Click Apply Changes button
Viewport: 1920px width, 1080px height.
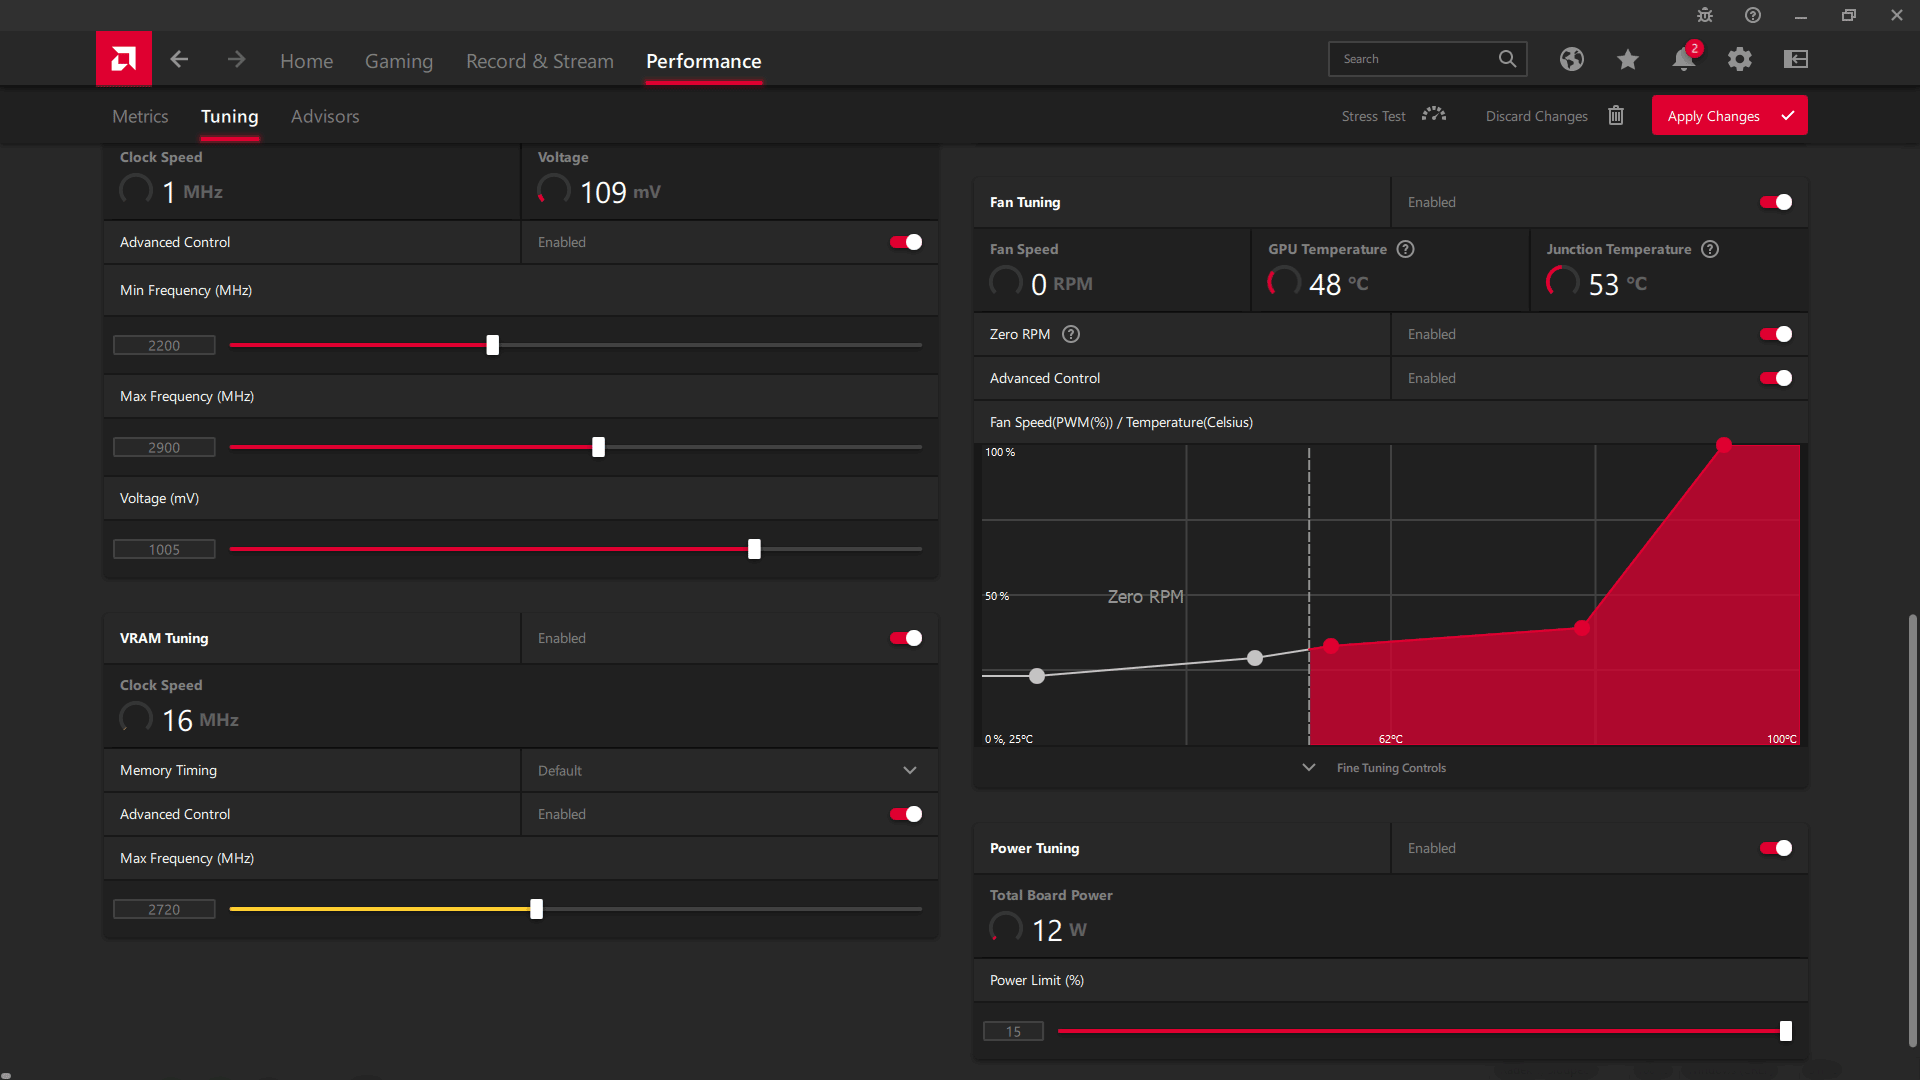point(1729,115)
